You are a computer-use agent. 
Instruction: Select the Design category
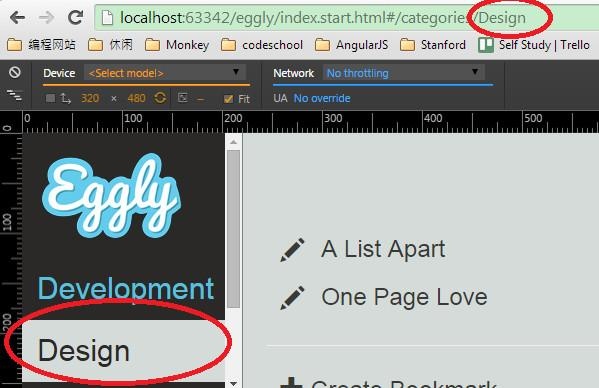coord(124,351)
